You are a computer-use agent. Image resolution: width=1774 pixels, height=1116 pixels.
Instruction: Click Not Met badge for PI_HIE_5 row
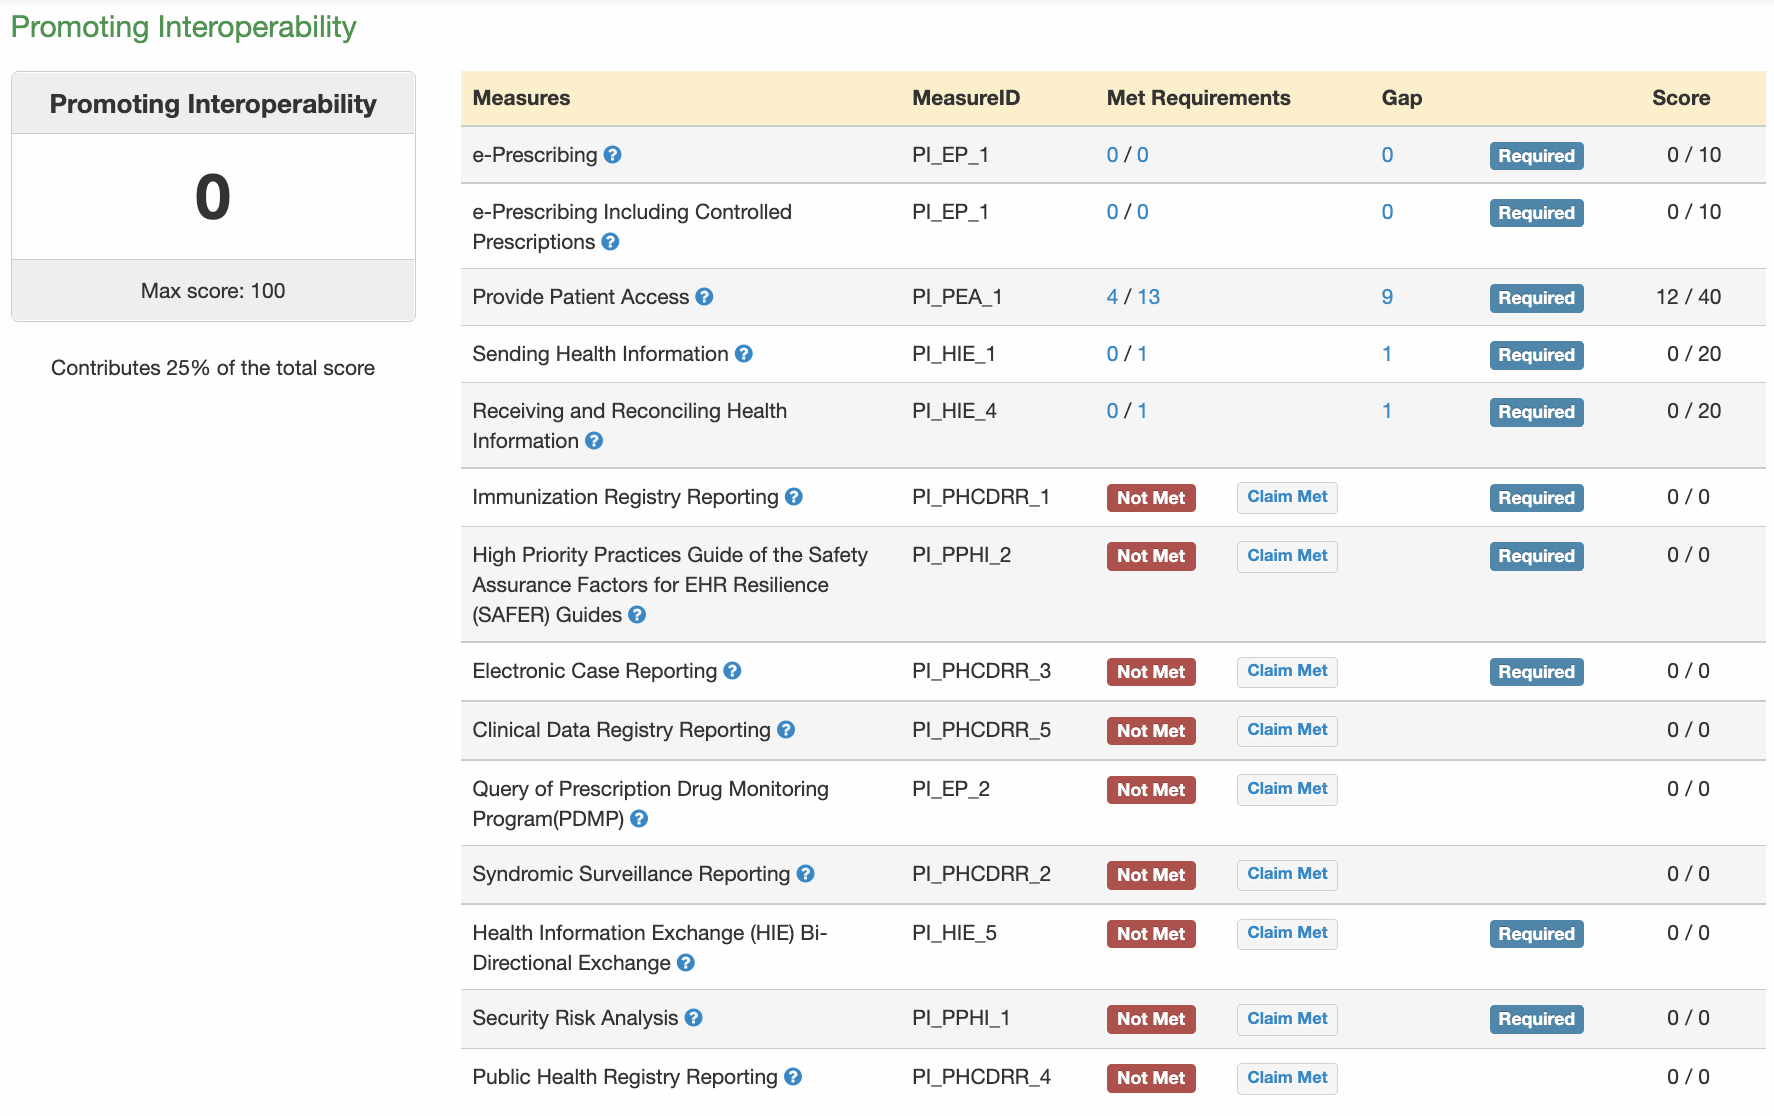pyautogui.click(x=1151, y=934)
